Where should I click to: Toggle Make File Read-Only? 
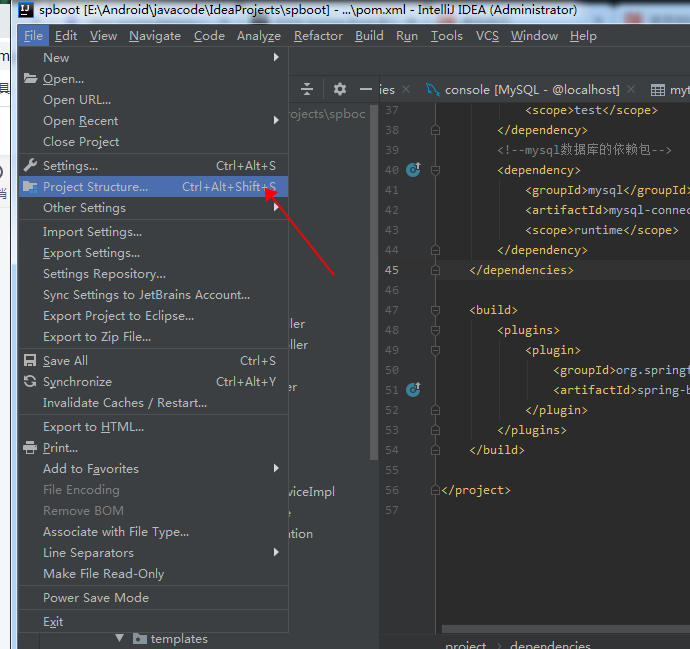coord(154,574)
